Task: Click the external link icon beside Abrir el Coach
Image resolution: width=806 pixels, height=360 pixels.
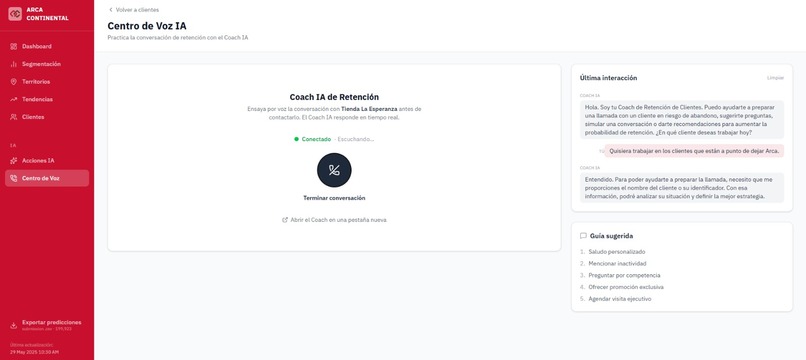Action: tap(285, 220)
